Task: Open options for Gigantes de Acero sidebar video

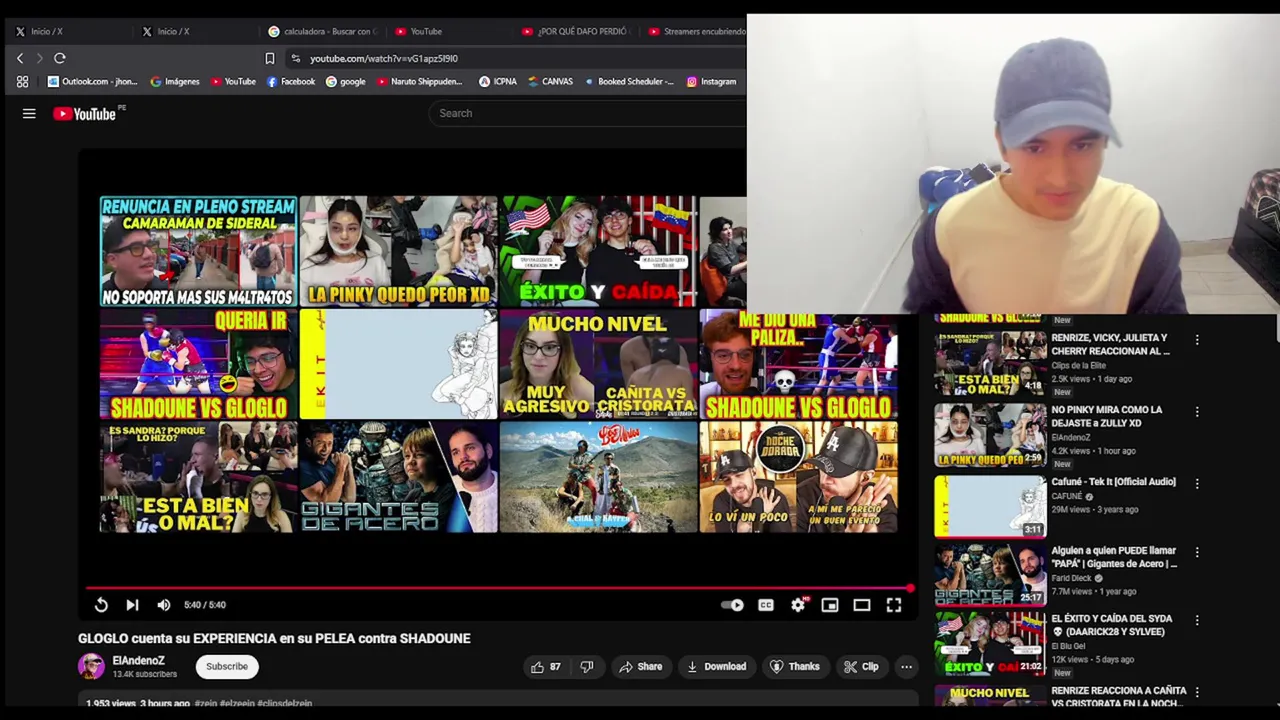Action: click(1197, 553)
